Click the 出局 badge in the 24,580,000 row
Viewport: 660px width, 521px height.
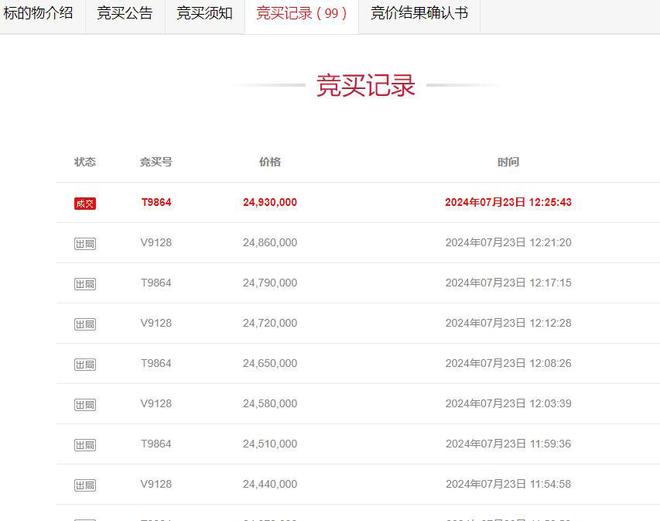click(x=85, y=405)
